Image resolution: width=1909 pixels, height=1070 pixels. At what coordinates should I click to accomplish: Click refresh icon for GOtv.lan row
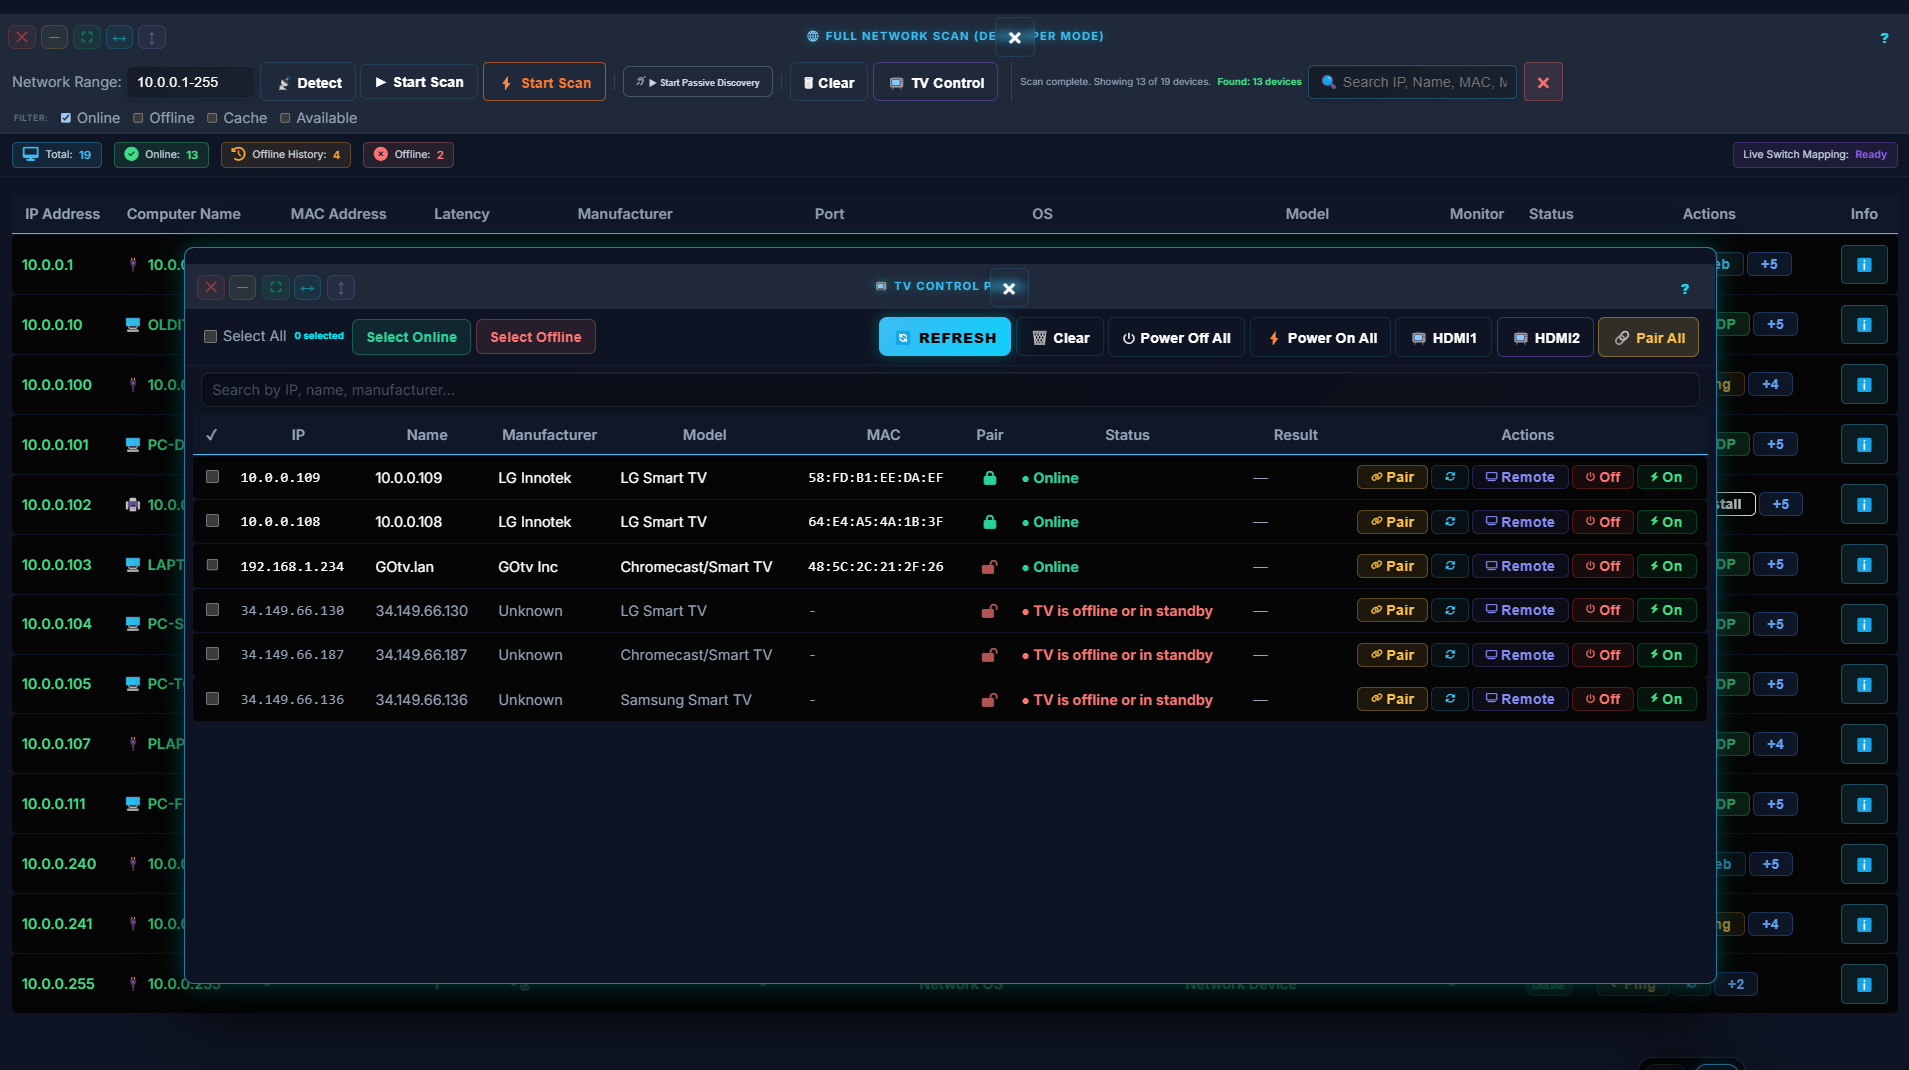pos(1450,566)
